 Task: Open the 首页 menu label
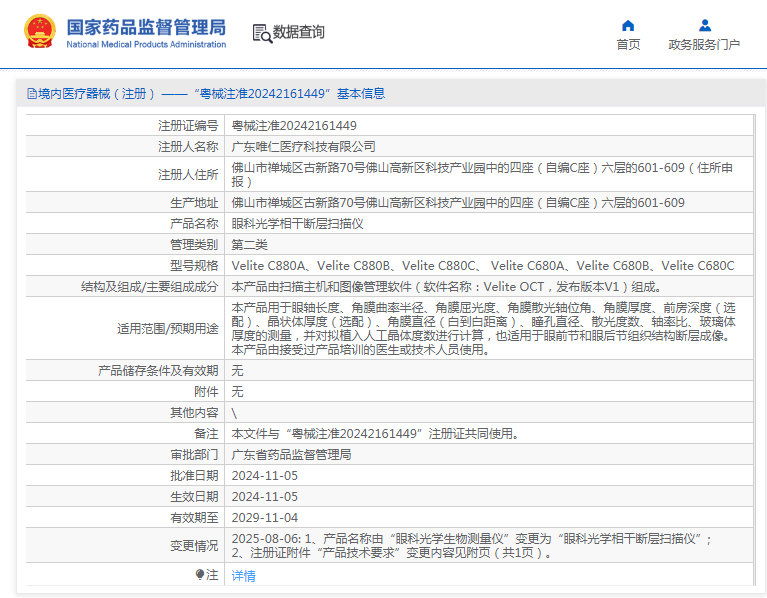click(628, 45)
